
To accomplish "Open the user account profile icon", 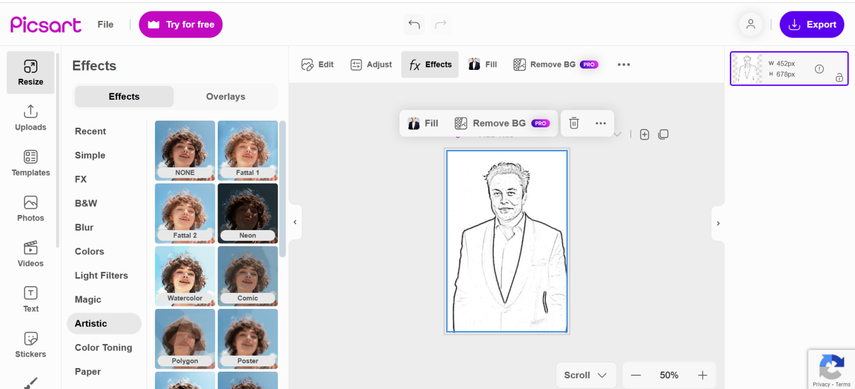I will pyautogui.click(x=750, y=25).
